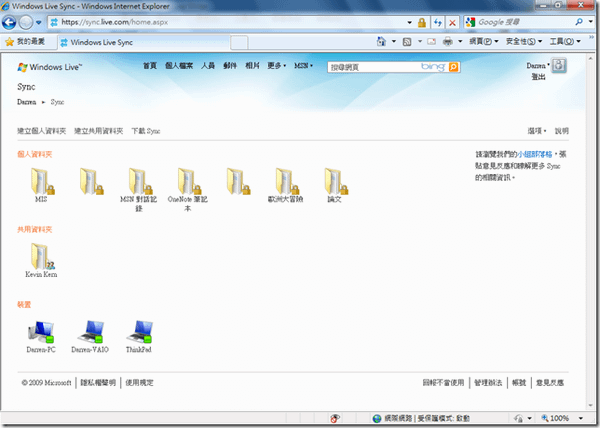Click the Google search magnifier icon
This screenshot has width=600, height=428.
click(579, 22)
